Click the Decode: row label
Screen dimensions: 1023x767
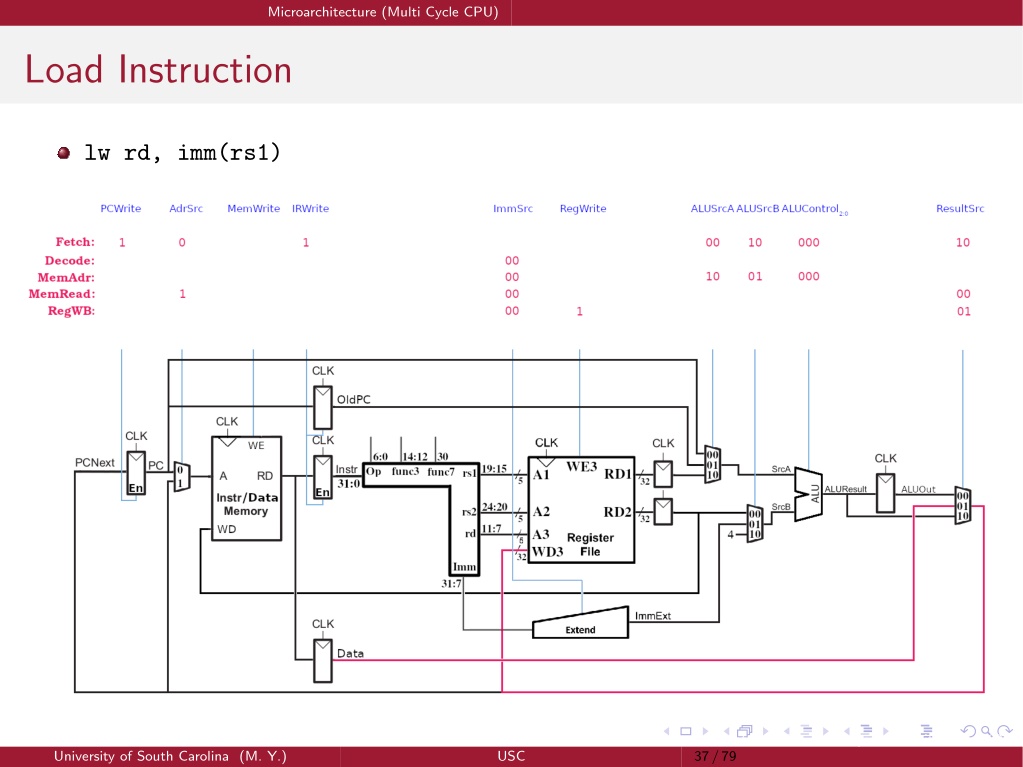70,260
